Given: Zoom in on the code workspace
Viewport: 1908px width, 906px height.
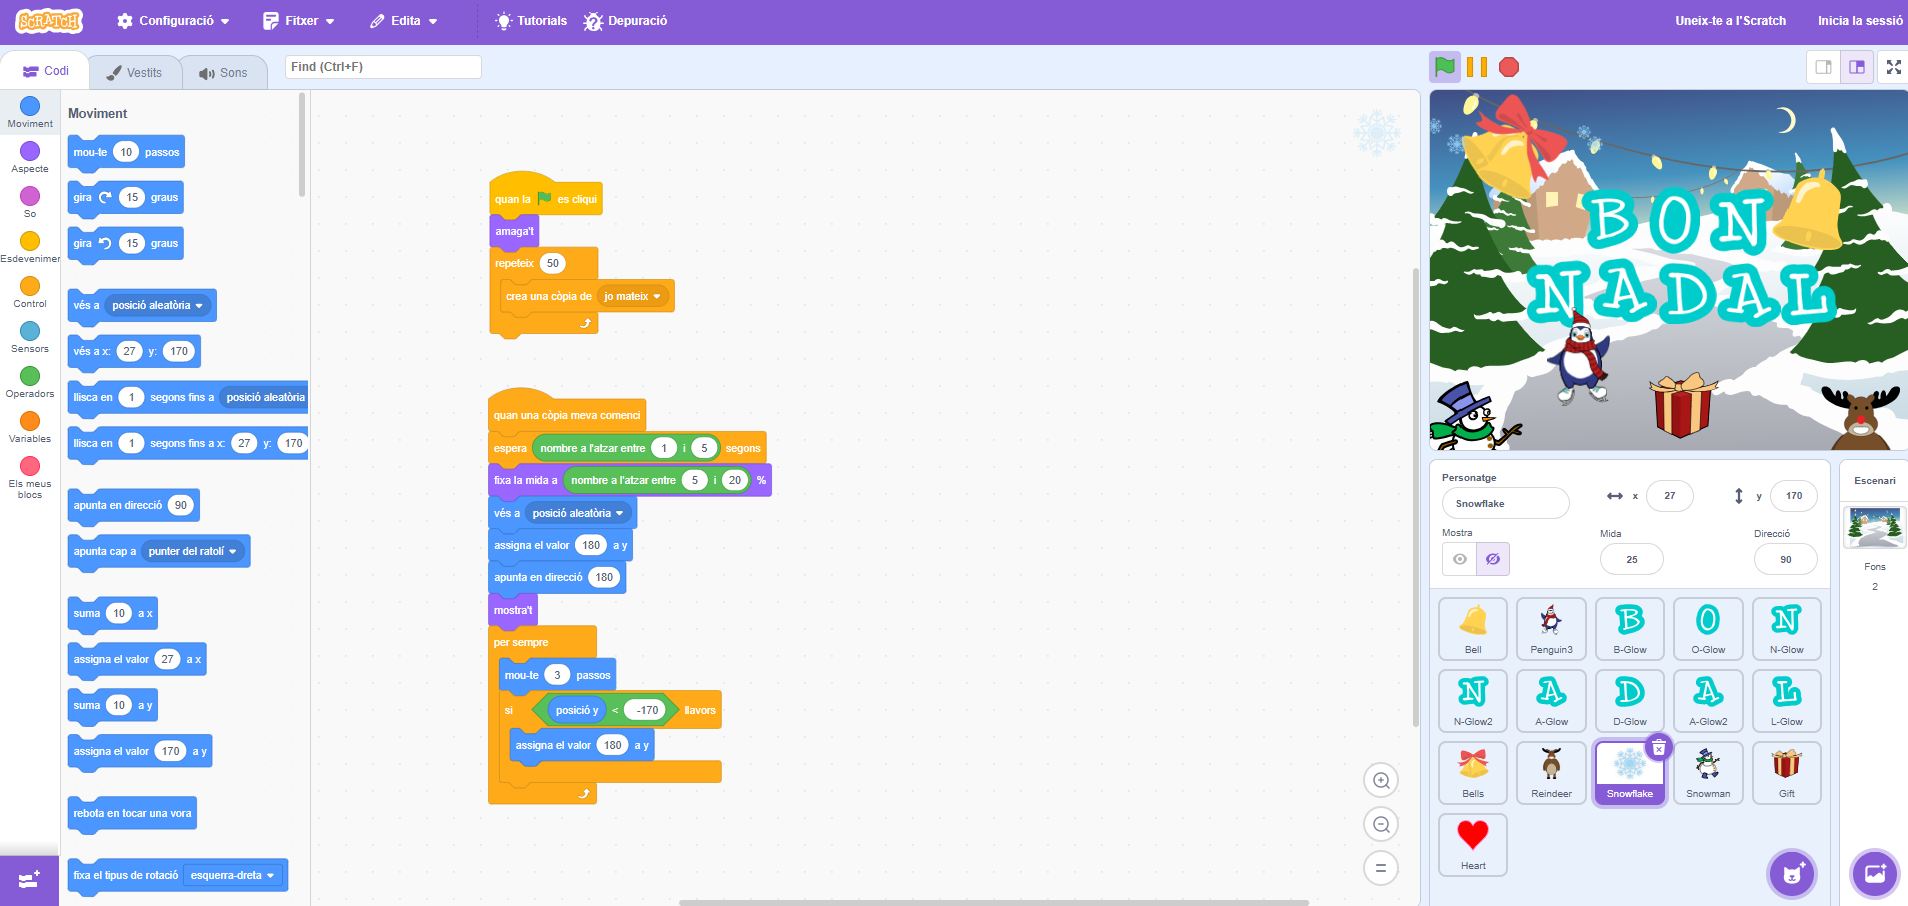Looking at the screenshot, I should pyautogui.click(x=1381, y=780).
